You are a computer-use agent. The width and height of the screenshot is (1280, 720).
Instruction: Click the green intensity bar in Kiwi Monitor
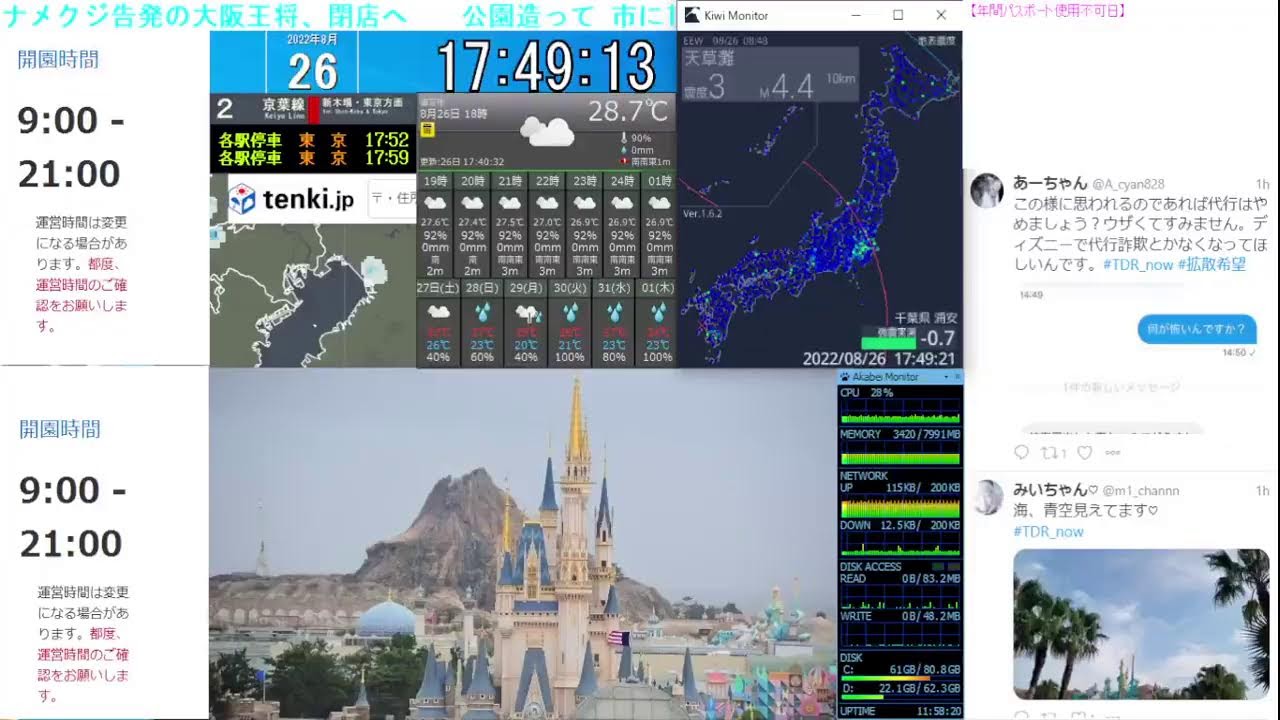tap(888, 342)
